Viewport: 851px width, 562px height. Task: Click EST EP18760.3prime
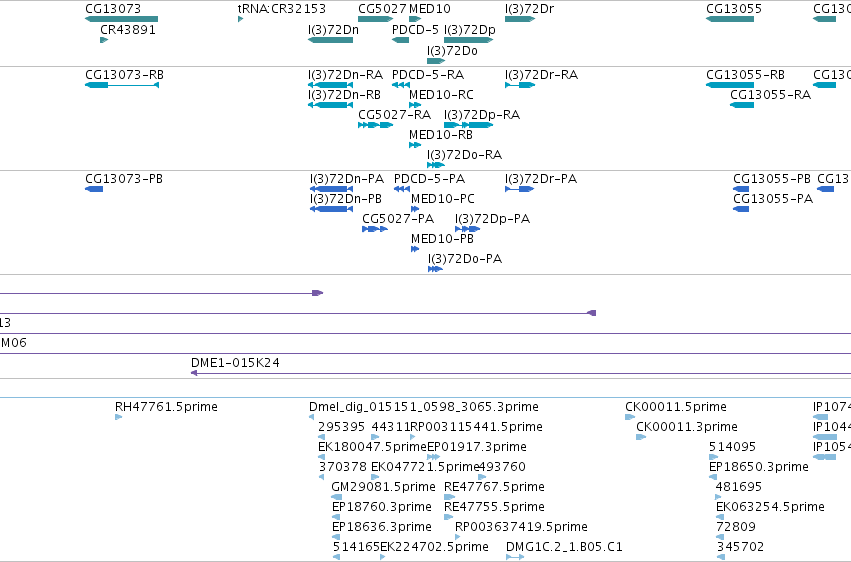click(336, 517)
